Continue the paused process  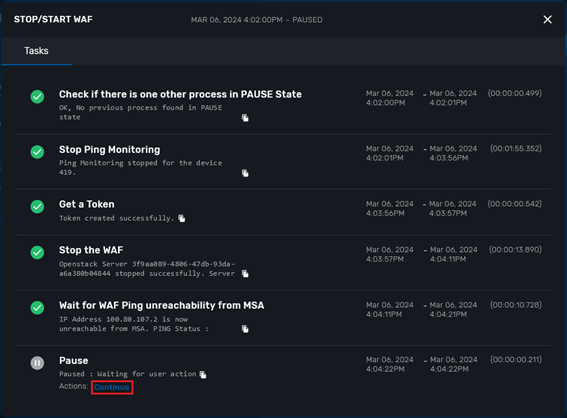[x=112, y=387]
